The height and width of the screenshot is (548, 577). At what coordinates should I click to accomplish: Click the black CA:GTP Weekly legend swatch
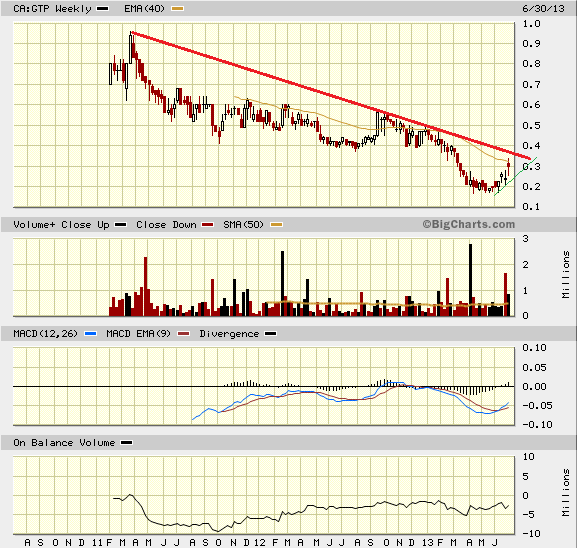click(103, 8)
